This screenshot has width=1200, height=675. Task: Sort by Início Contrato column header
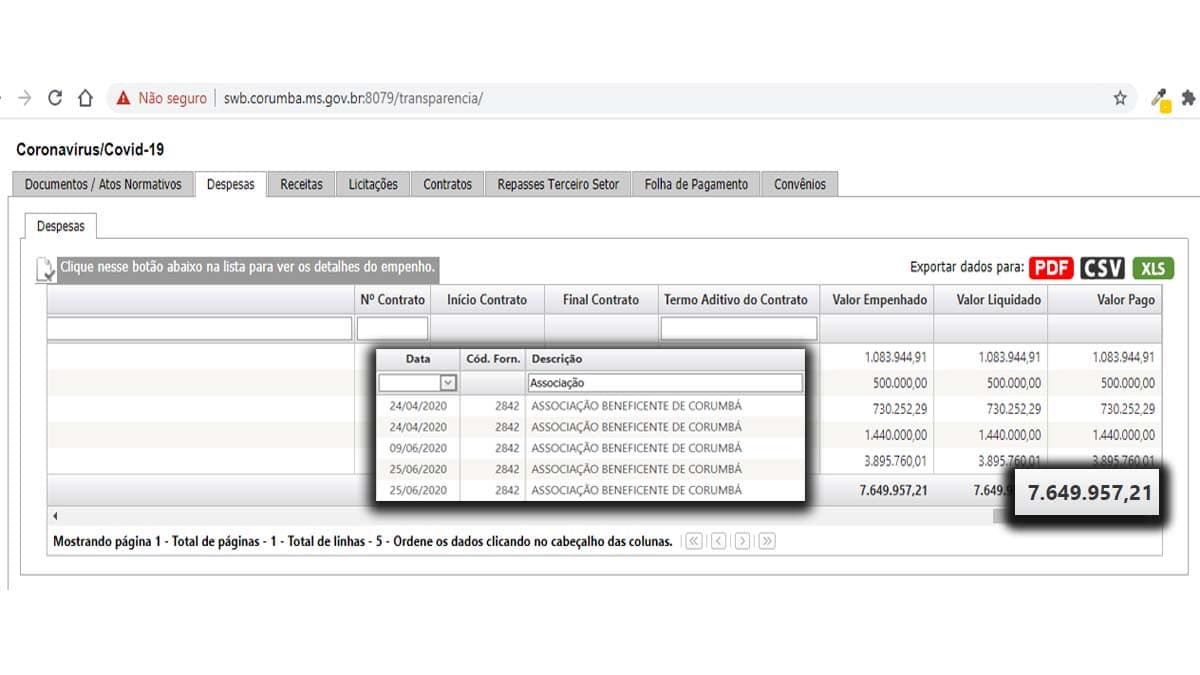click(487, 299)
